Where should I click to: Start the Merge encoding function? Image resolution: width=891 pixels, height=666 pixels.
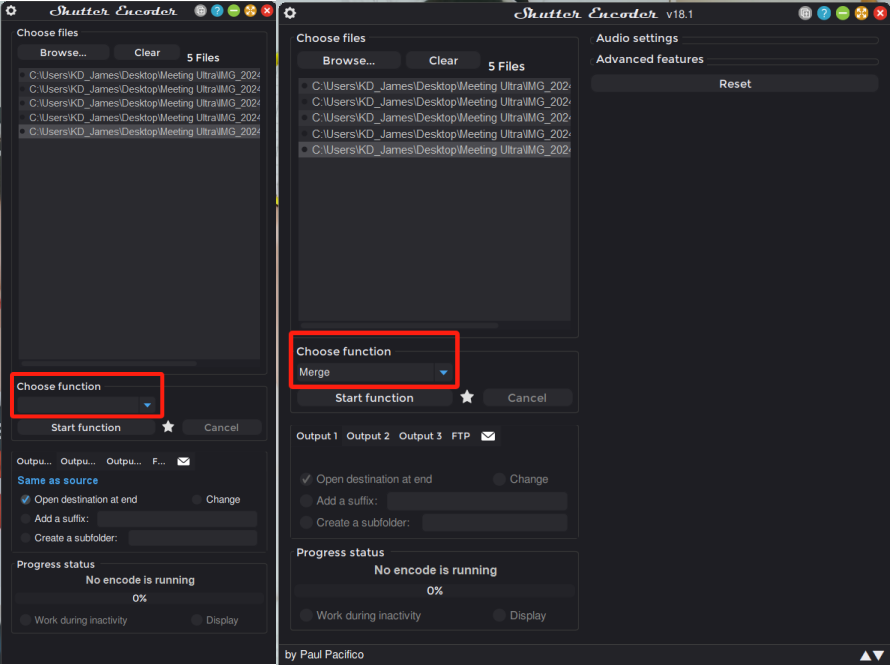point(374,397)
